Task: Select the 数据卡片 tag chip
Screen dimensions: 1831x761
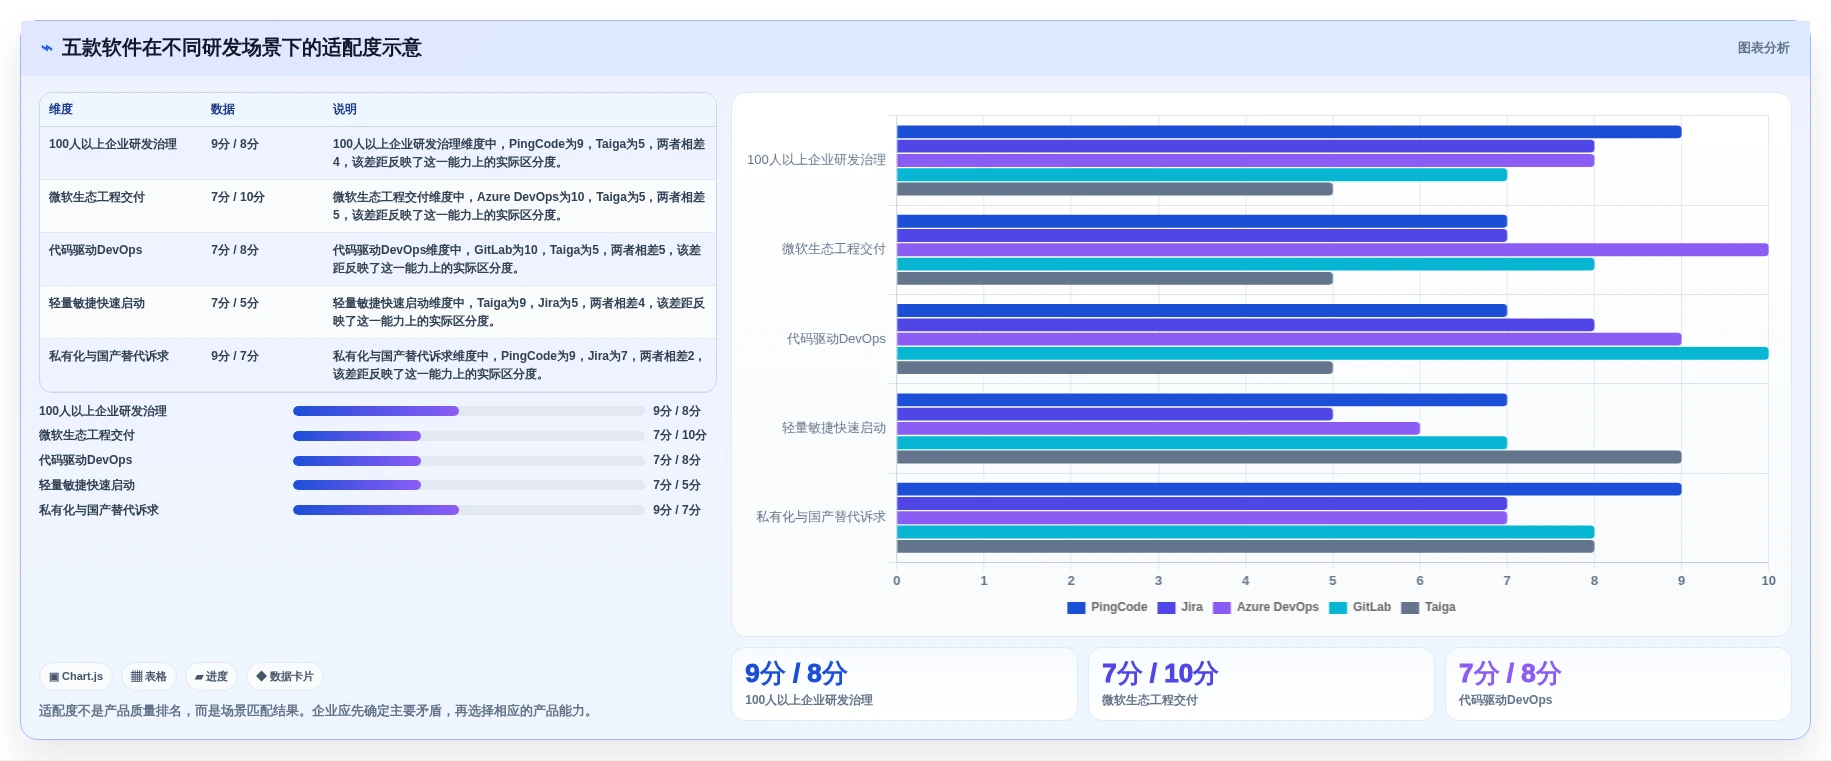Action: pyautogui.click(x=285, y=677)
